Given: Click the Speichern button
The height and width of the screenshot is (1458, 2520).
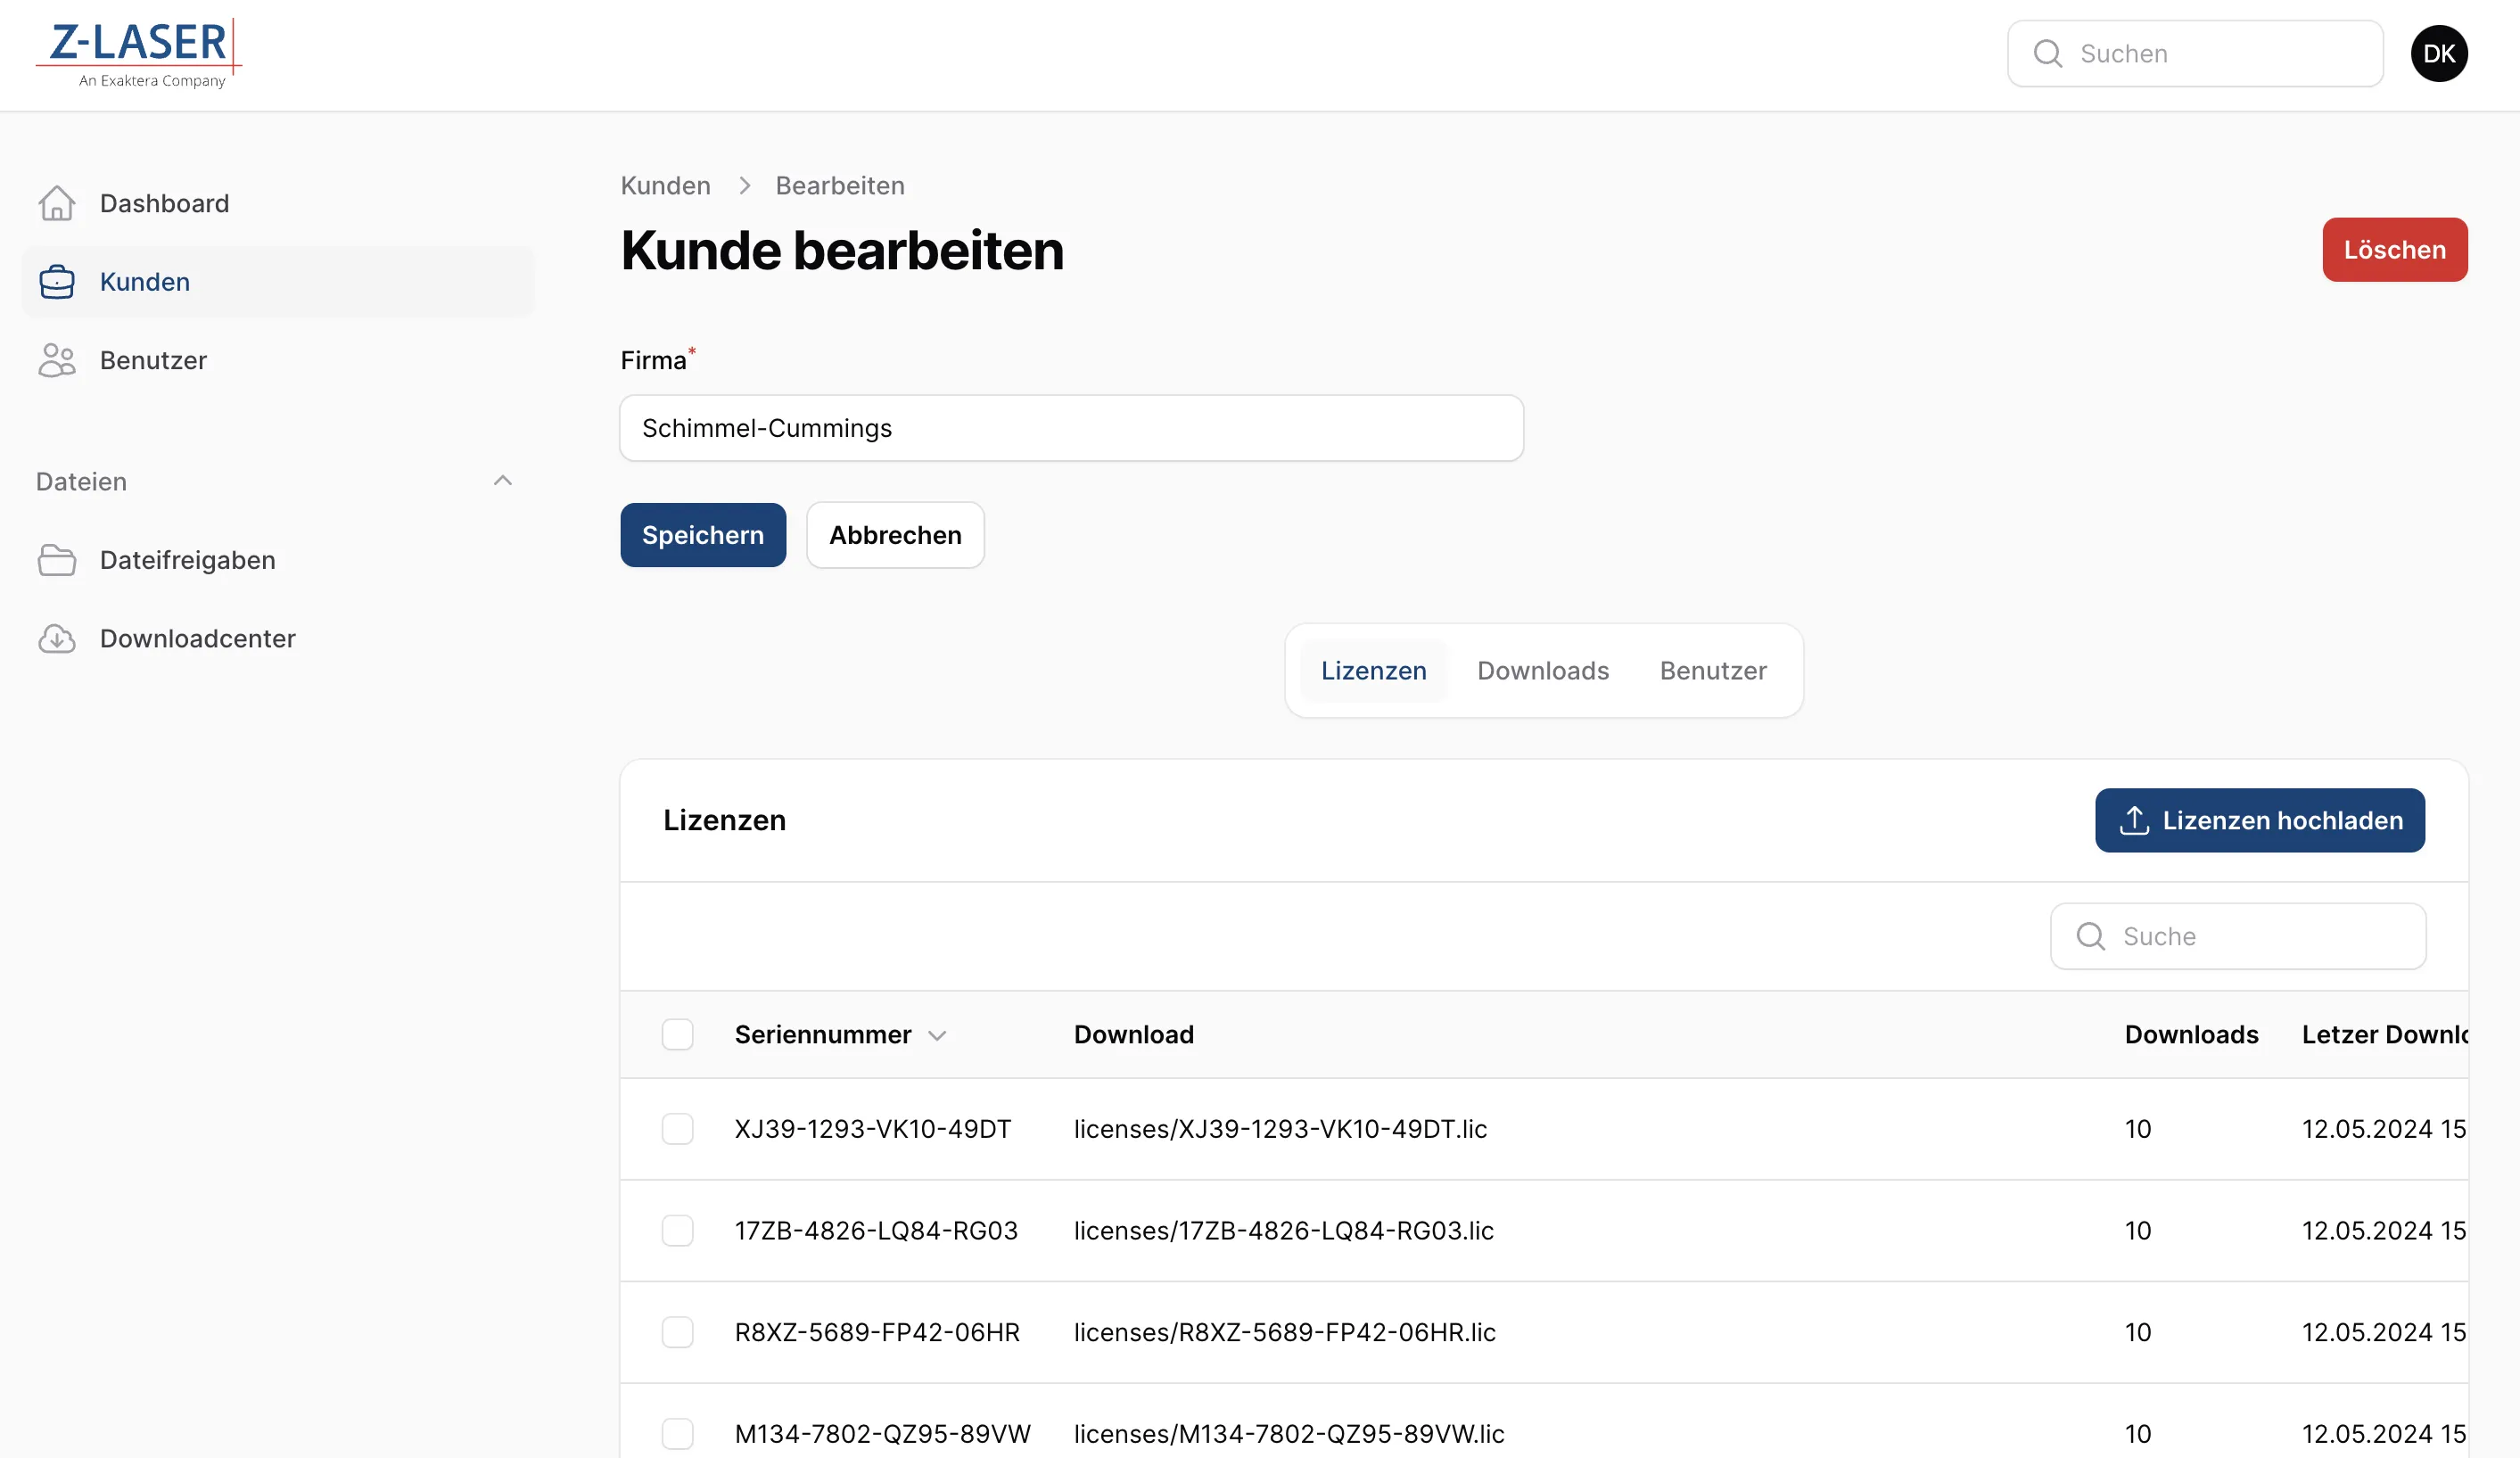Looking at the screenshot, I should tap(702, 535).
